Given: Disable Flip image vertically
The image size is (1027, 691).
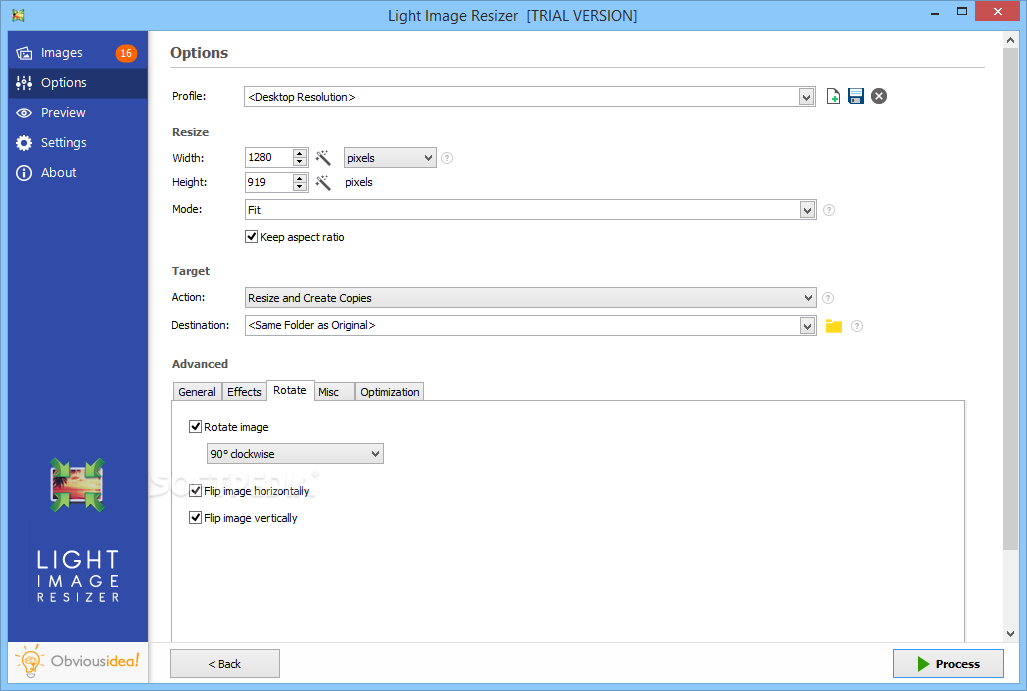Looking at the screenshot, I should click(195, 517).
